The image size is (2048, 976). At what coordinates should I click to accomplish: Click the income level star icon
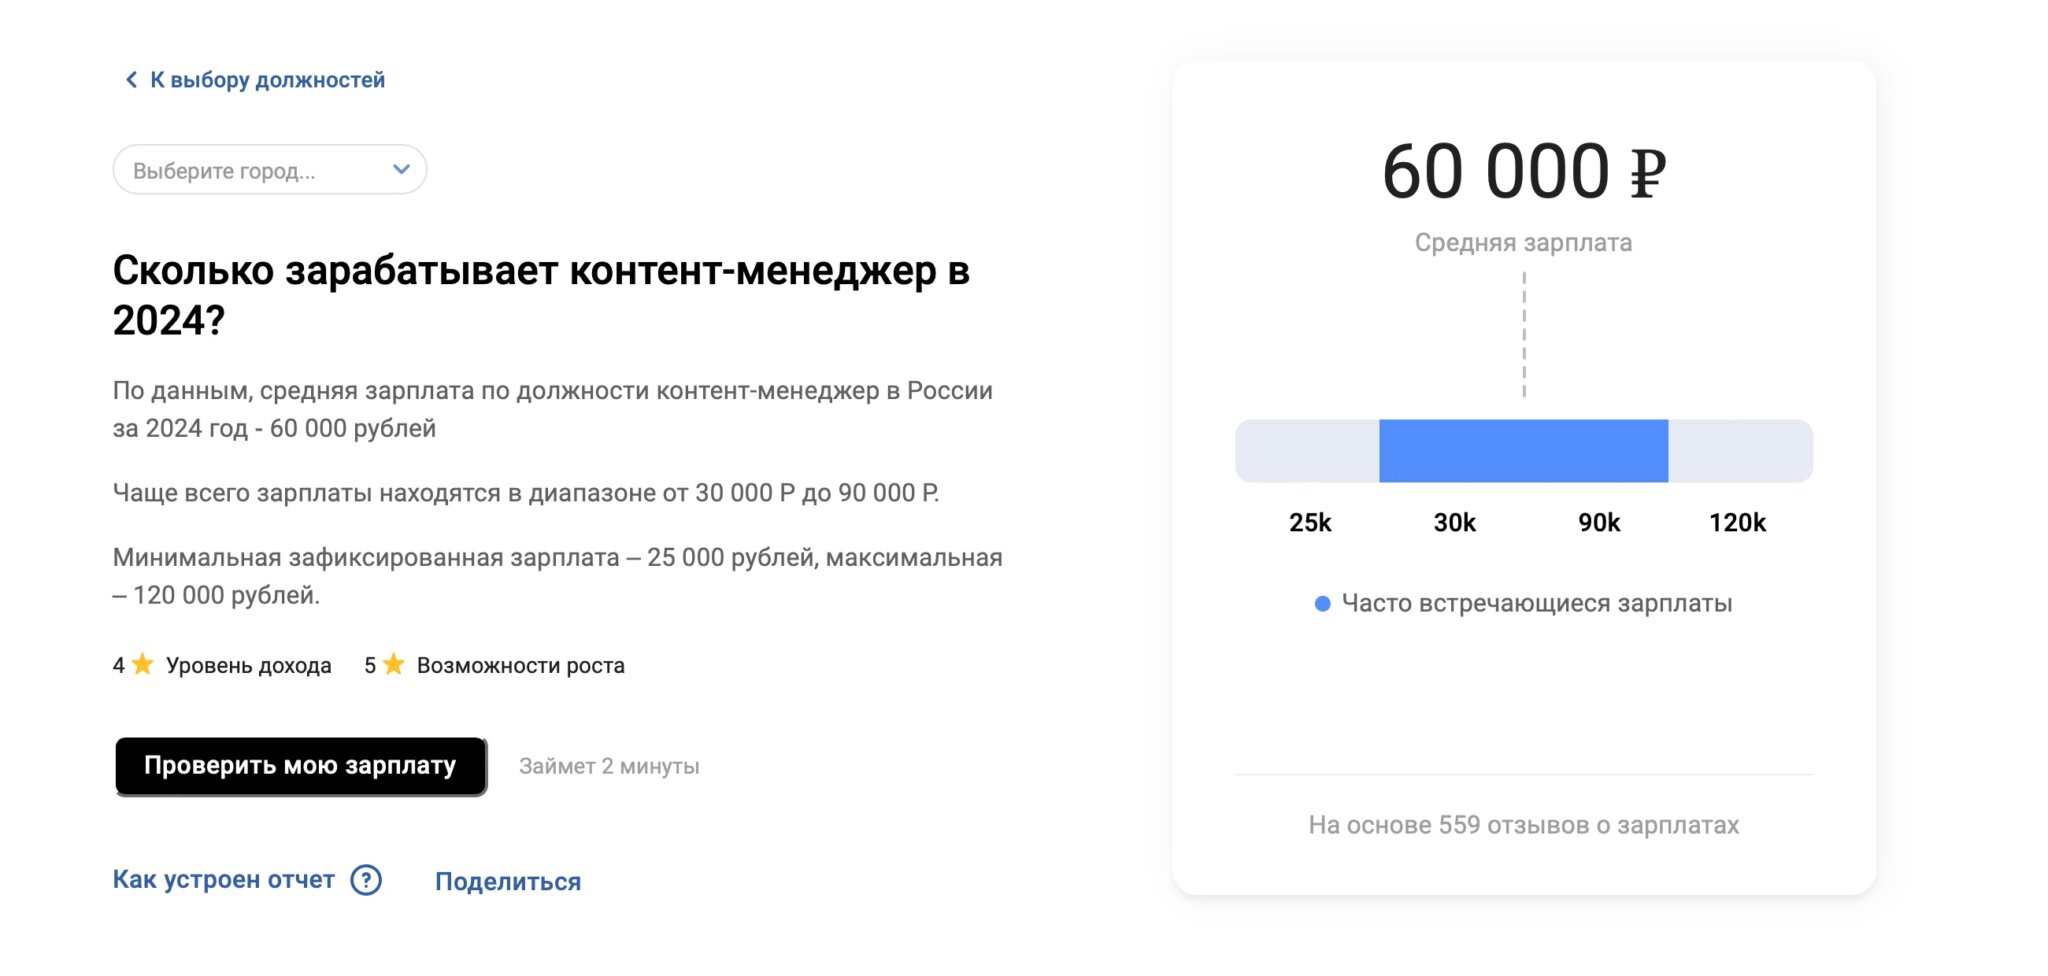tap(143, 664)
